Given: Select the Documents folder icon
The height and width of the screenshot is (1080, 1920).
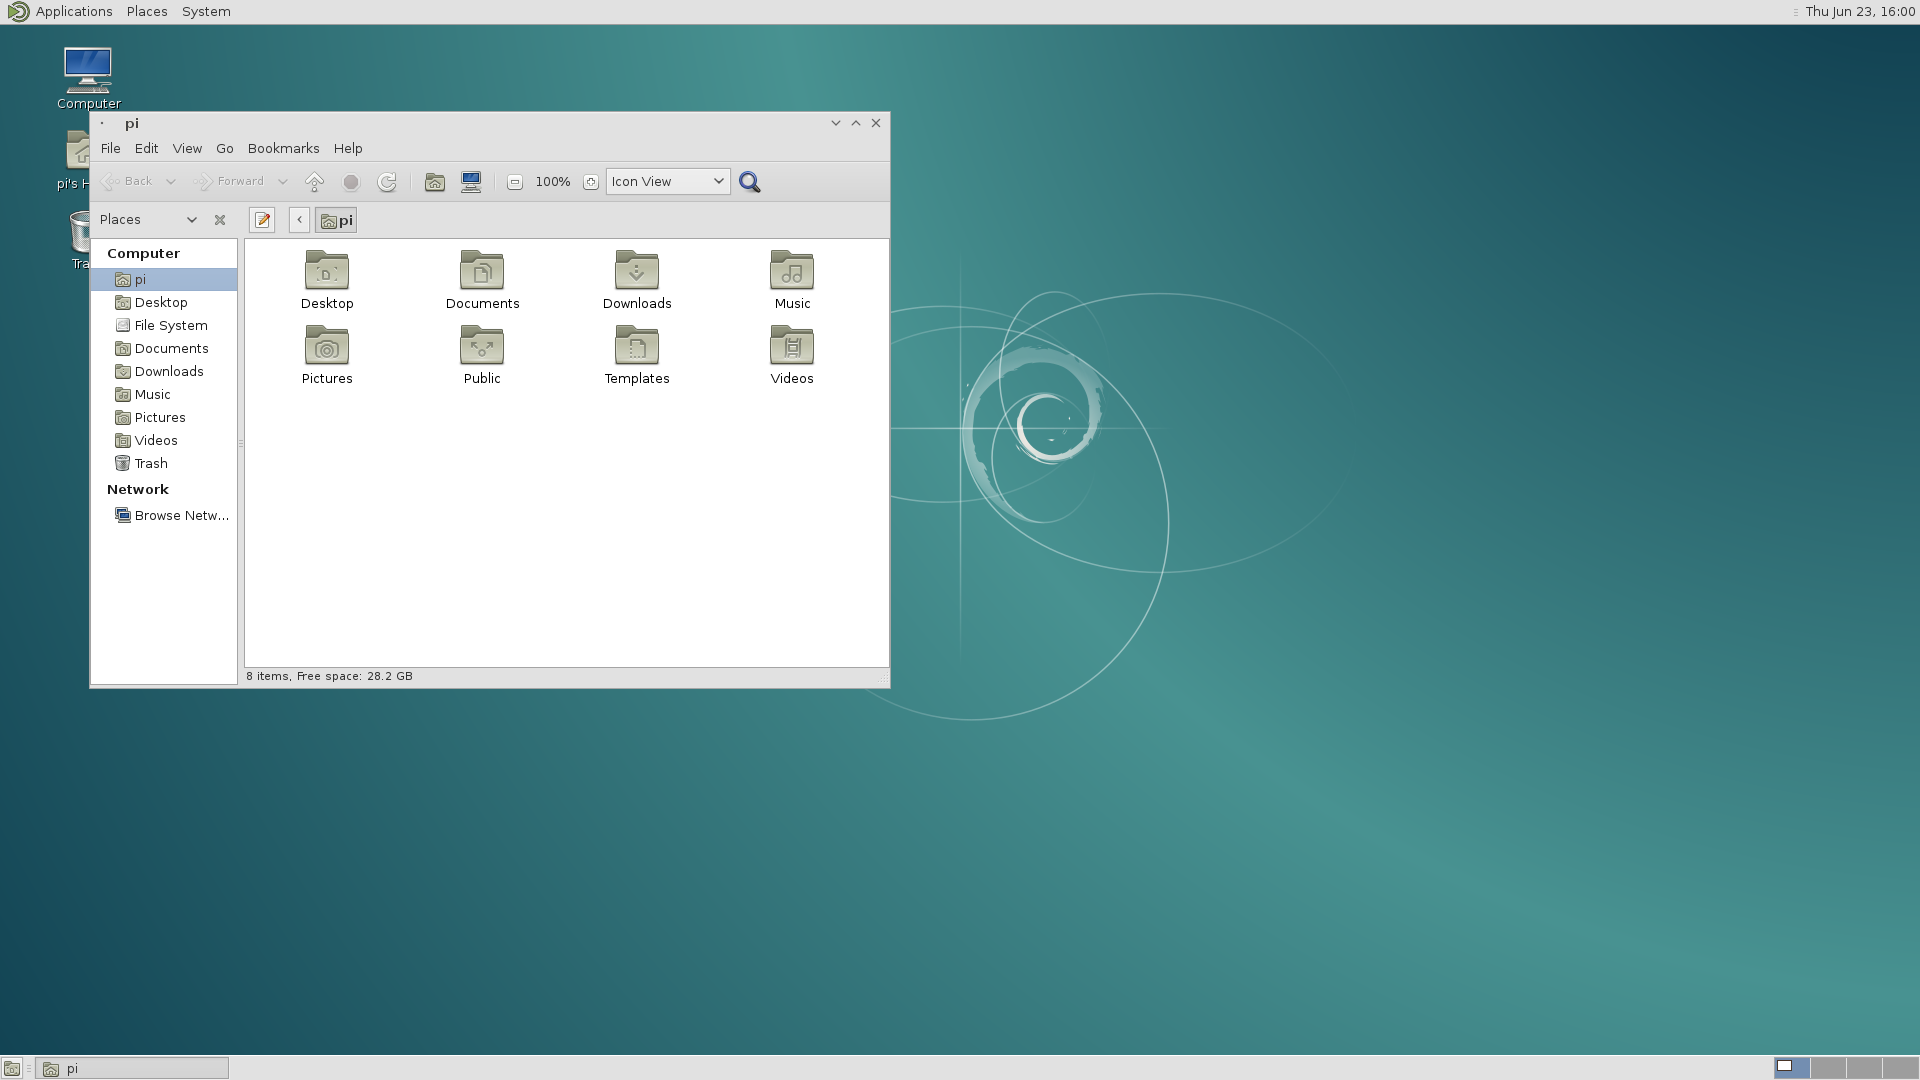Looking at the screenshot, I should click(482, 280).
